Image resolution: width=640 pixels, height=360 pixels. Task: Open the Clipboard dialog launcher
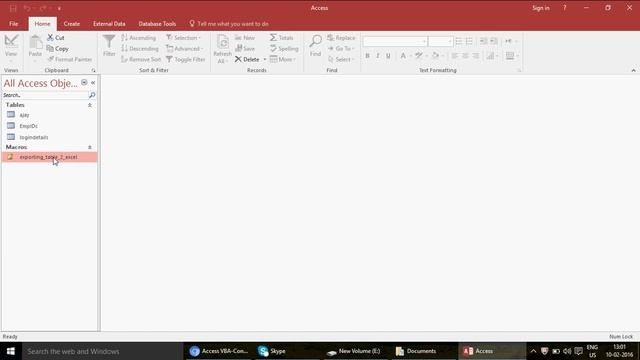(93, 71)
